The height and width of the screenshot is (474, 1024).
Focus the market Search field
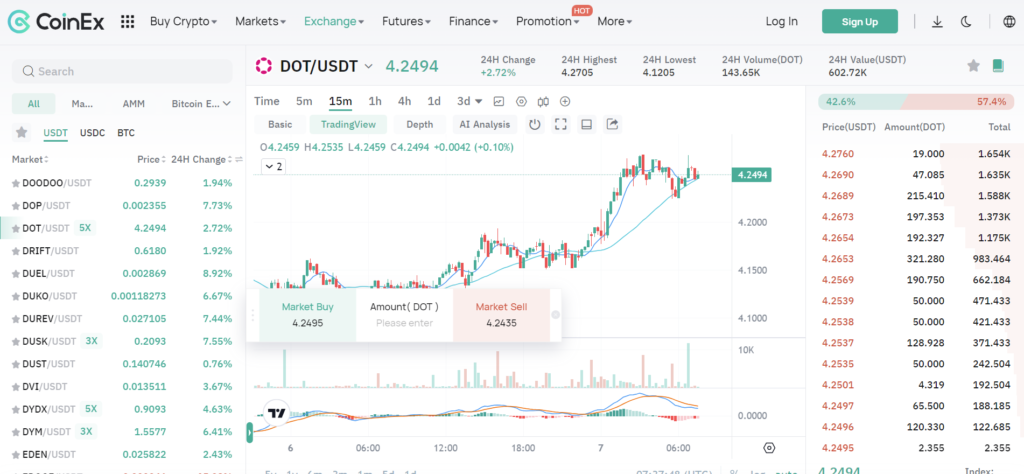[121, 71]
